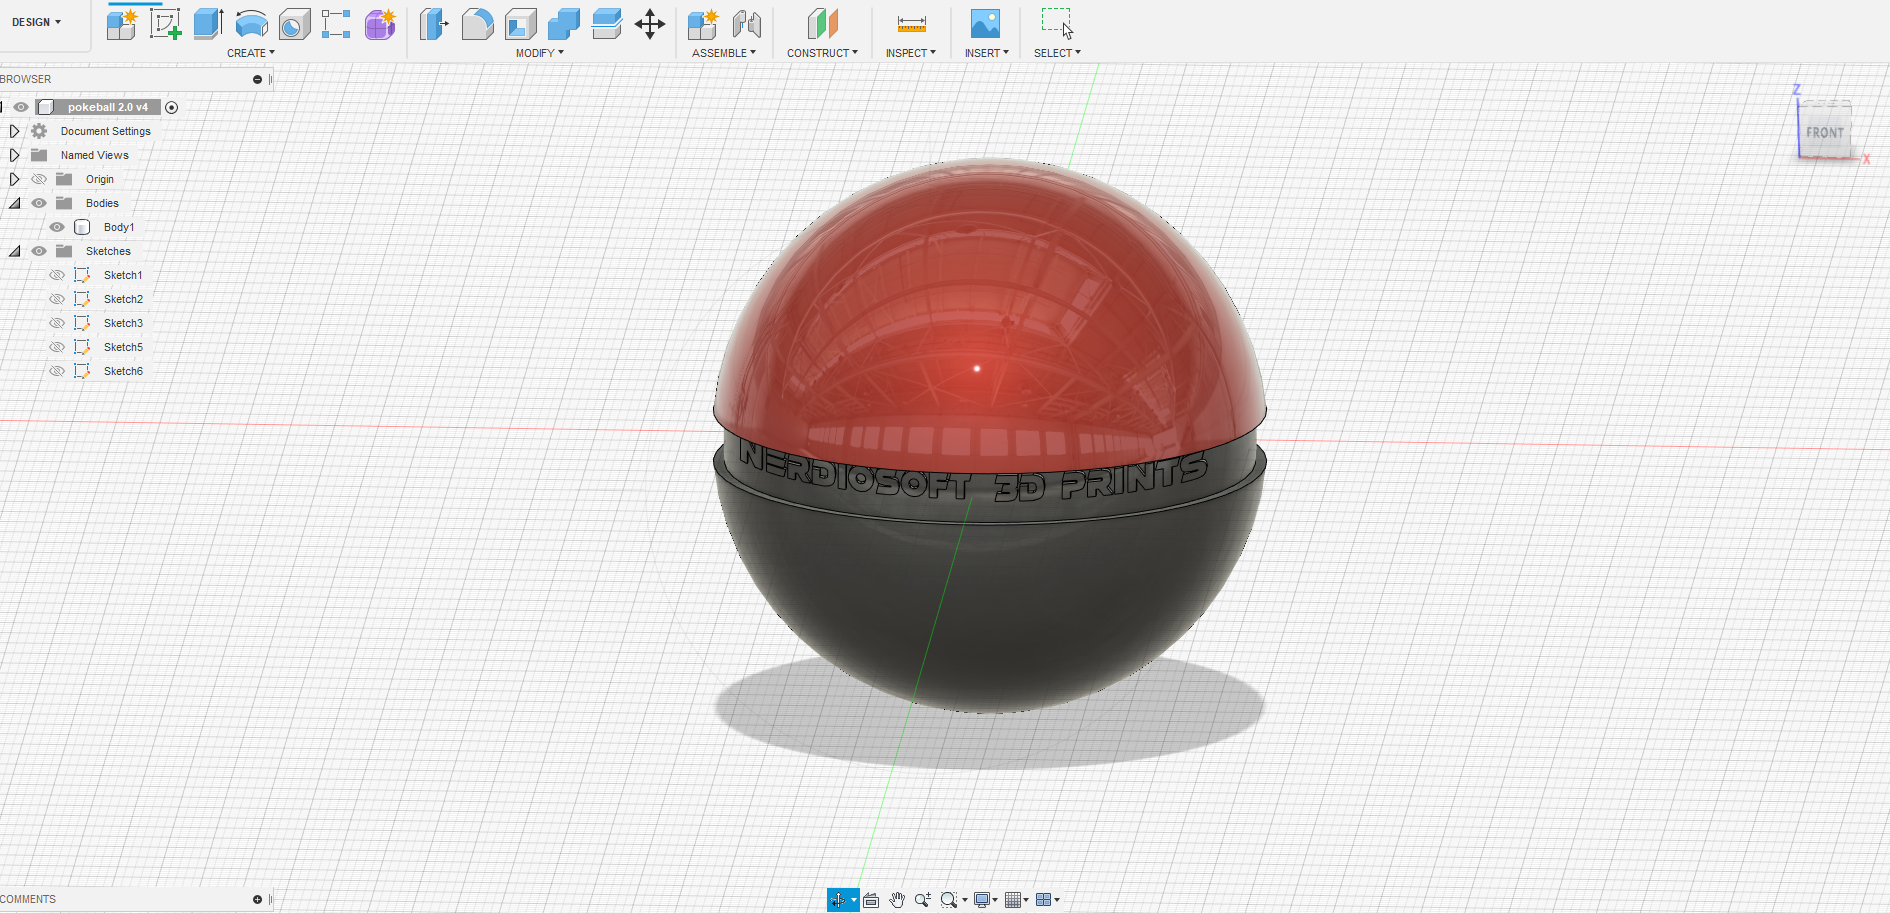Pick the Move/Copy arrows tool
Screen dimensions: 1890x913
[x=650, y=24]
